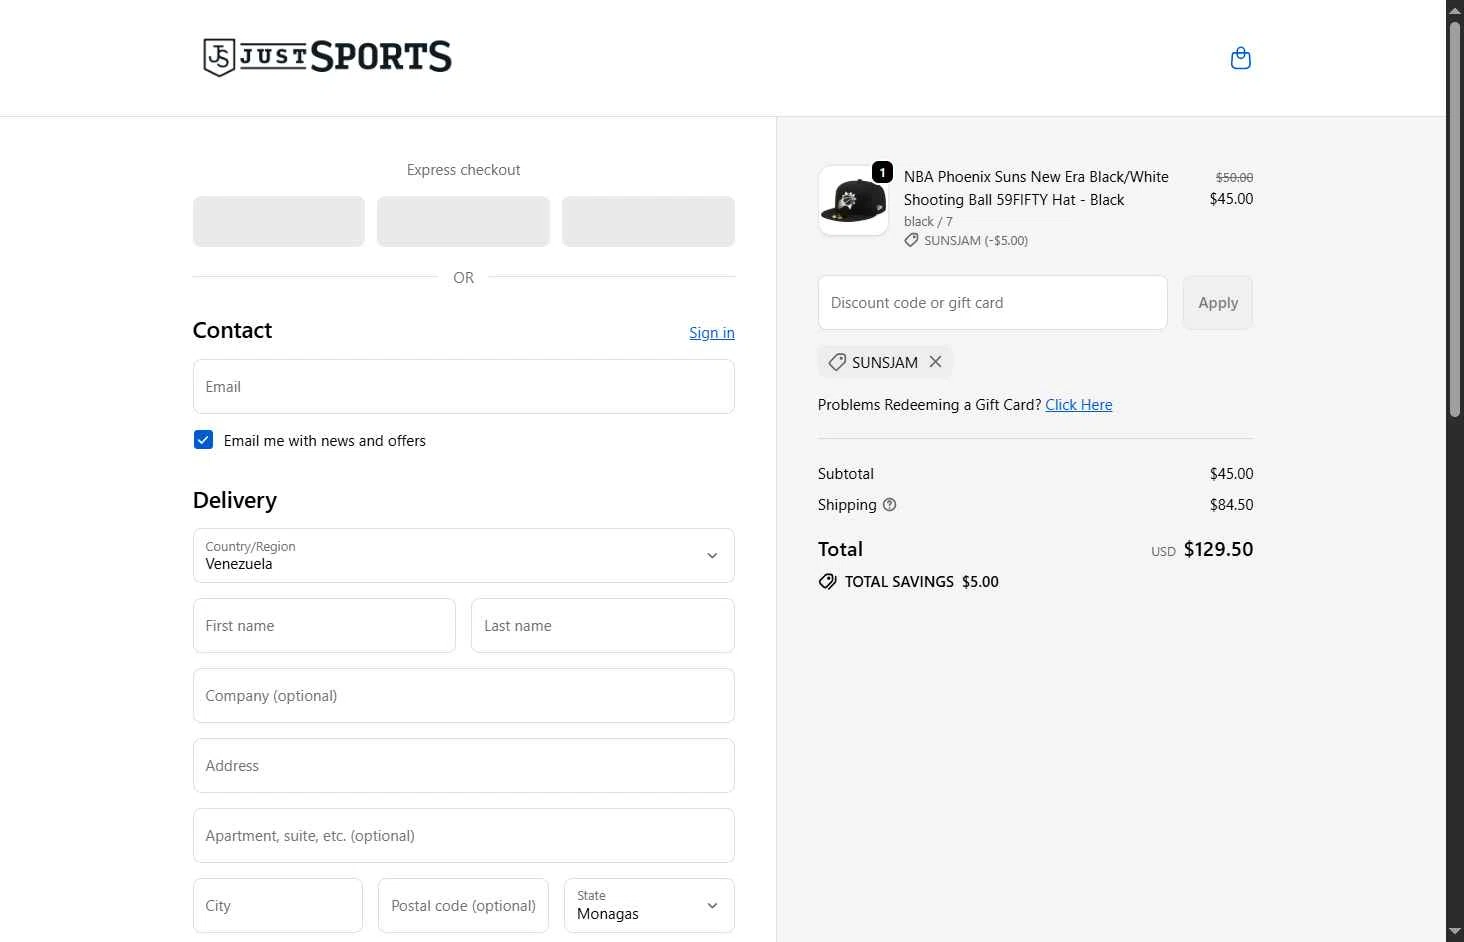Click the third express checkout button
The width and height of the screenshot is (1464, 942).
pyautogui.click(x=648, y=222)
